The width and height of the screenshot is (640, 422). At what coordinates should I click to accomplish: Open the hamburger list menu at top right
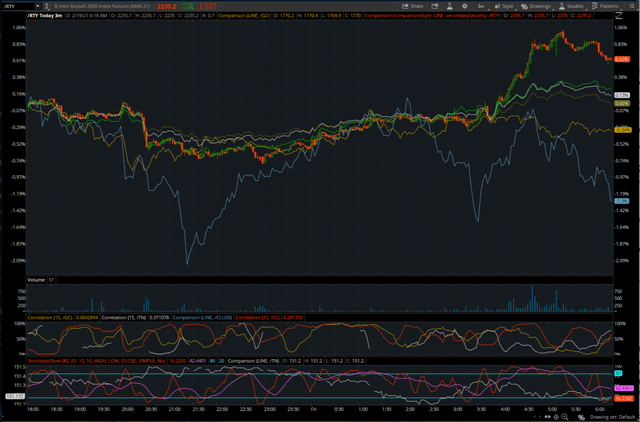click(631, 6)
